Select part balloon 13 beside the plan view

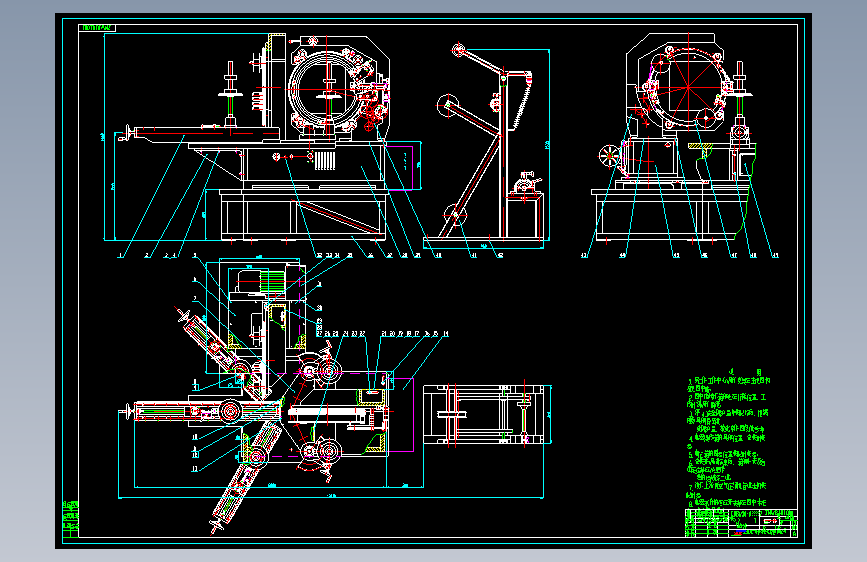195,469
